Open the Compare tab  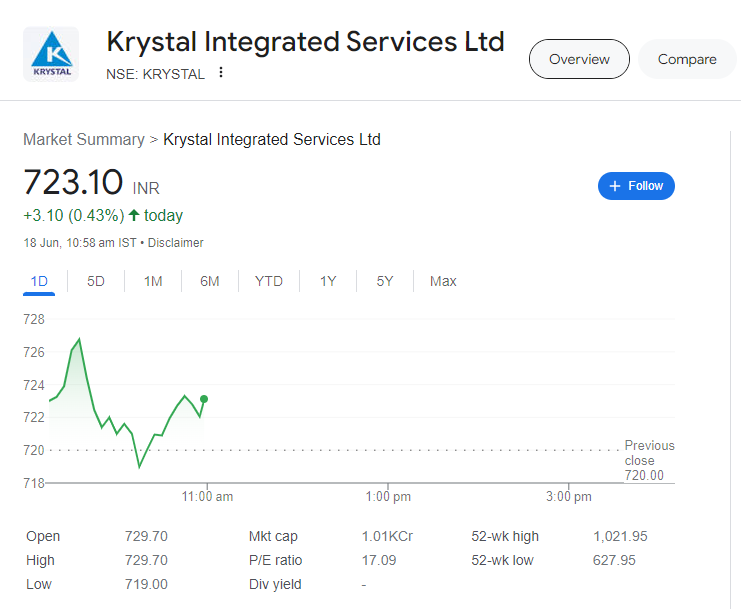point(687,59)
